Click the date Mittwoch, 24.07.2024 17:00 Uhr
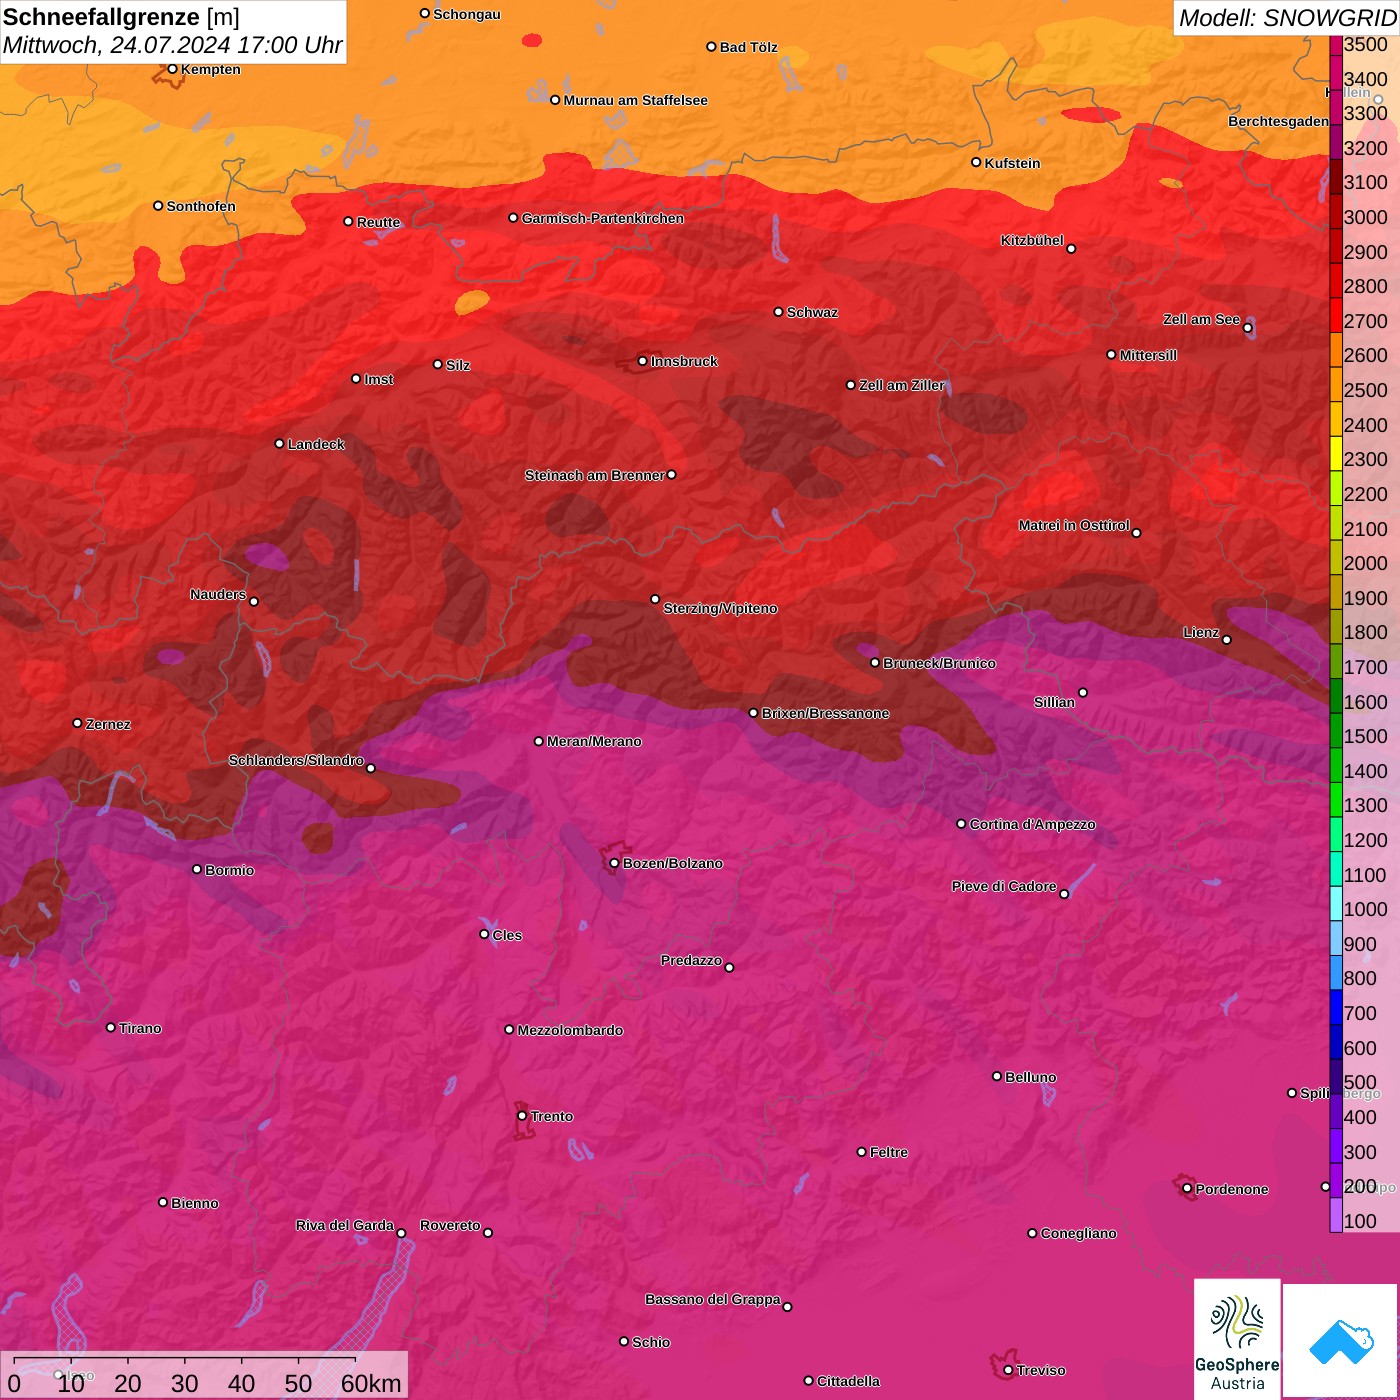 pos(172,45)
